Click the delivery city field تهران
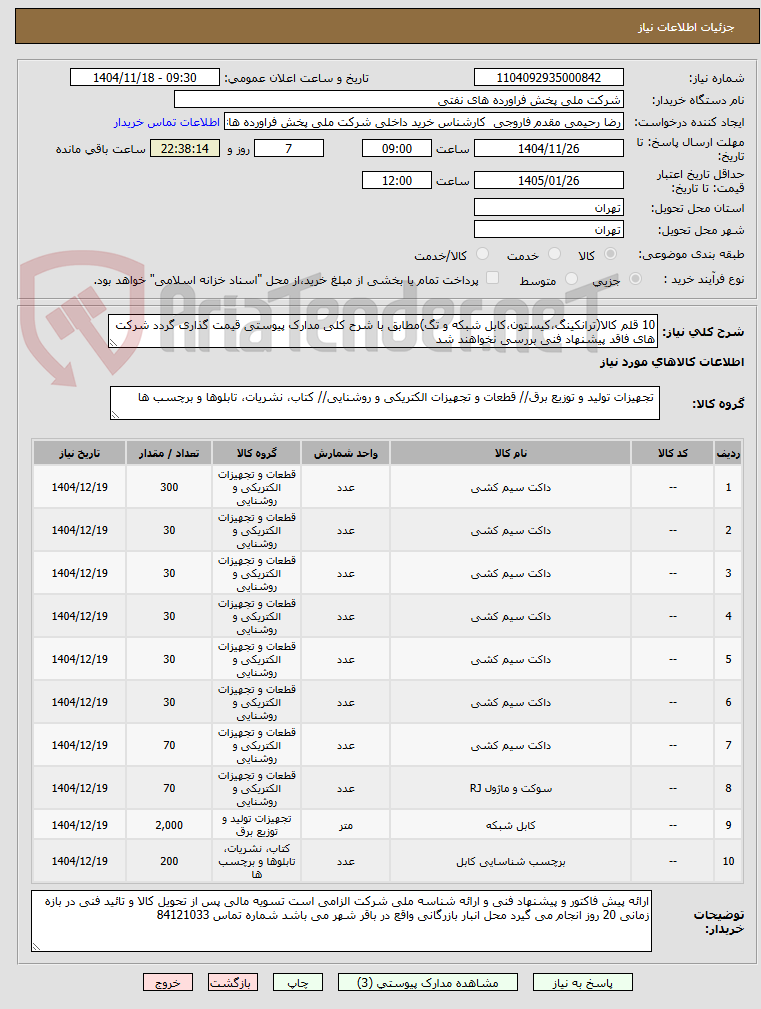 click(x=549, y=230)
